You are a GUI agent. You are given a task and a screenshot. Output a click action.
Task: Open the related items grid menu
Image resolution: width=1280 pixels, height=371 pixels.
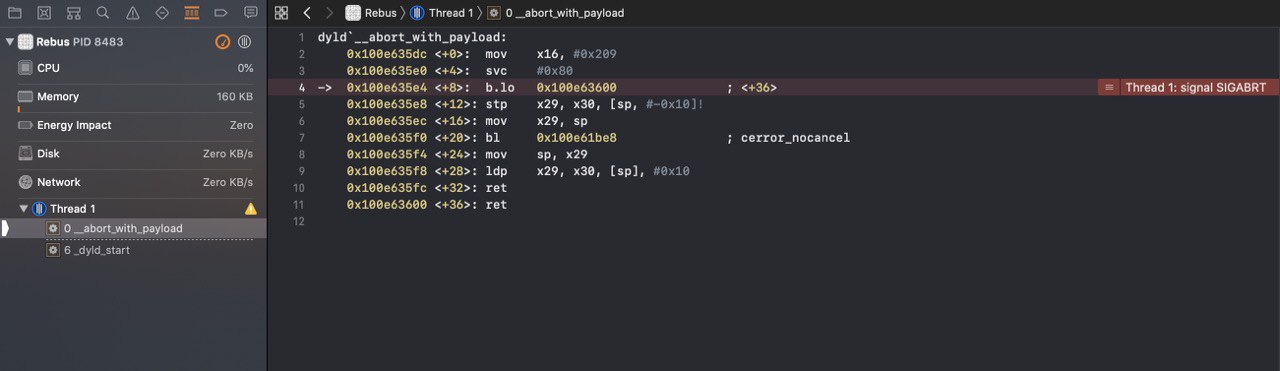click(x=281, y=13)
